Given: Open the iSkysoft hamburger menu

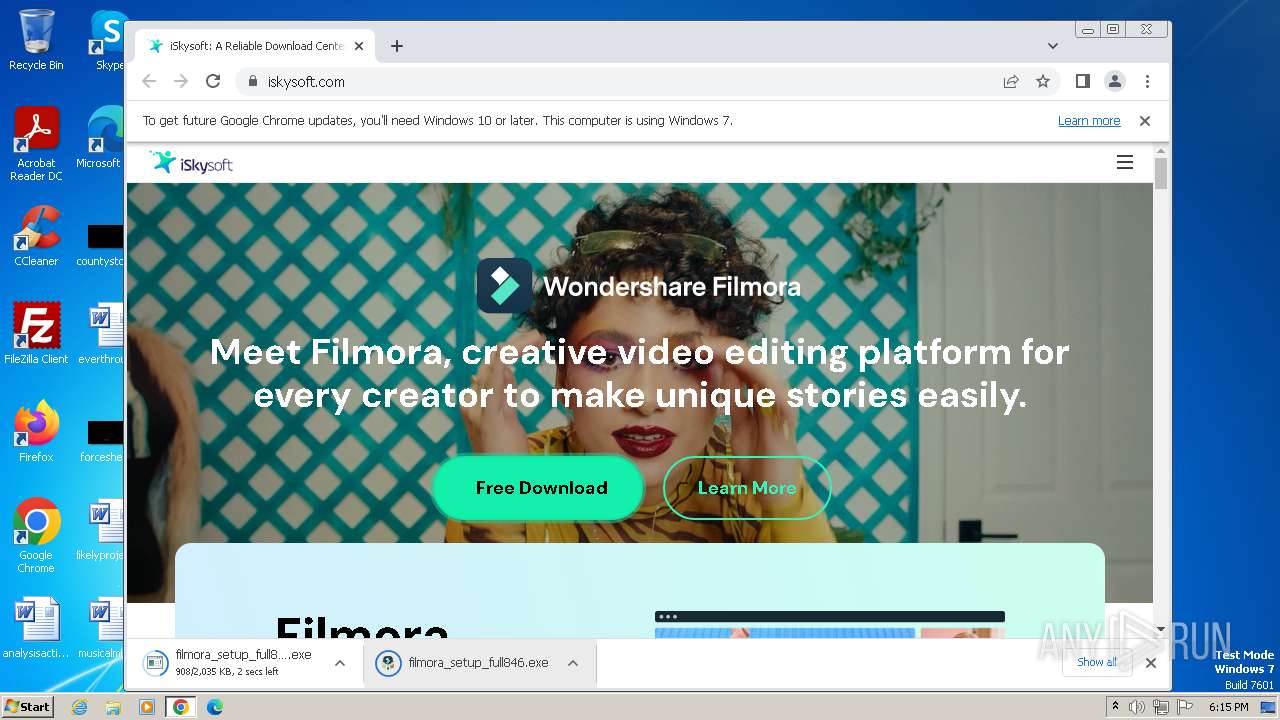Looking at the screenshot, I should tap(1125, 162).
